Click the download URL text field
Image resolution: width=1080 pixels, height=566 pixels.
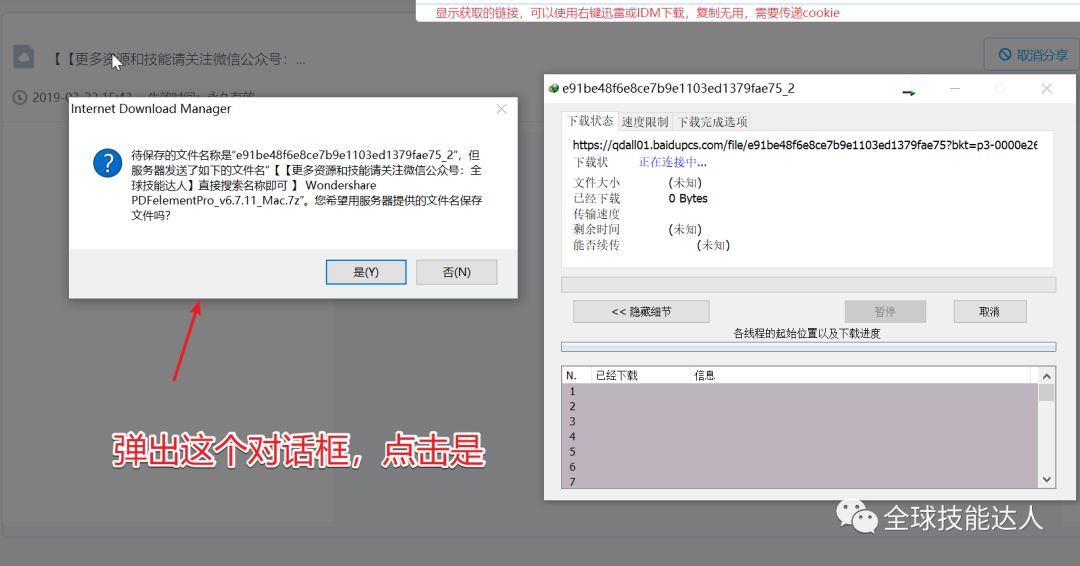coord(804,145)
